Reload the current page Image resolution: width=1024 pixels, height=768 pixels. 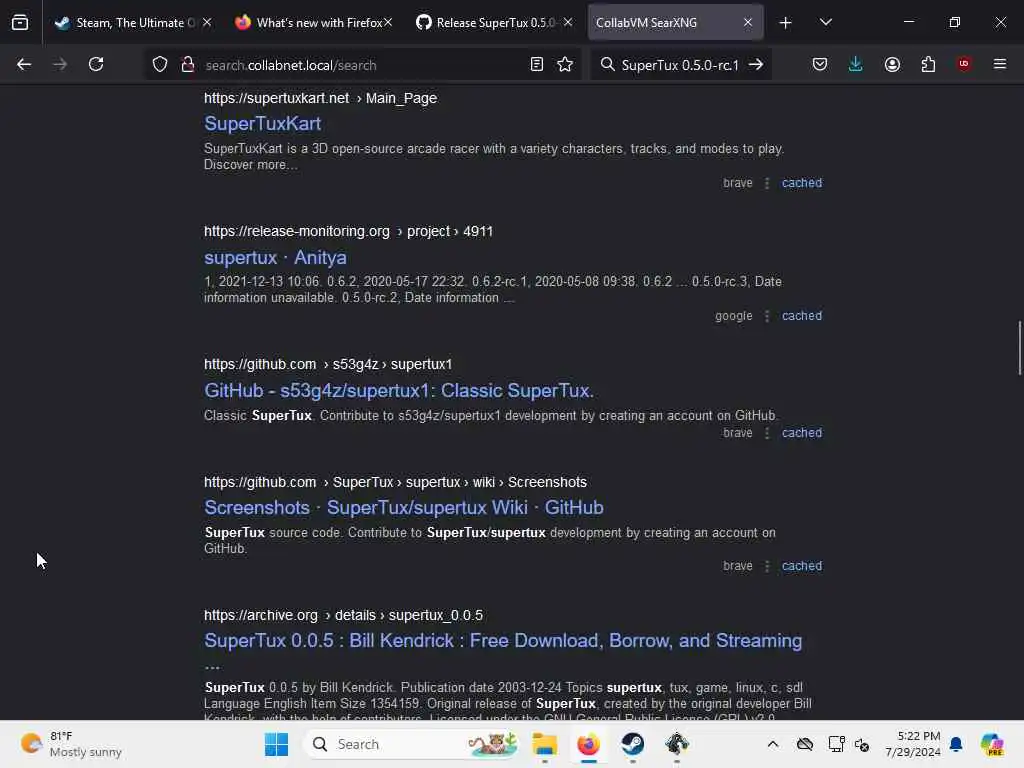96,64
